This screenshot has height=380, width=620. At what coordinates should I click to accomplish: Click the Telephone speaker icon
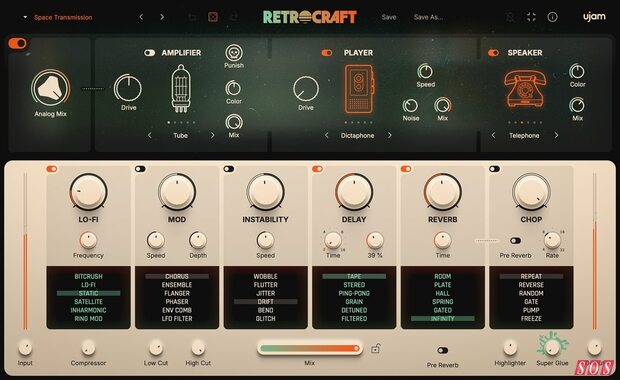(x=525, y=88)
